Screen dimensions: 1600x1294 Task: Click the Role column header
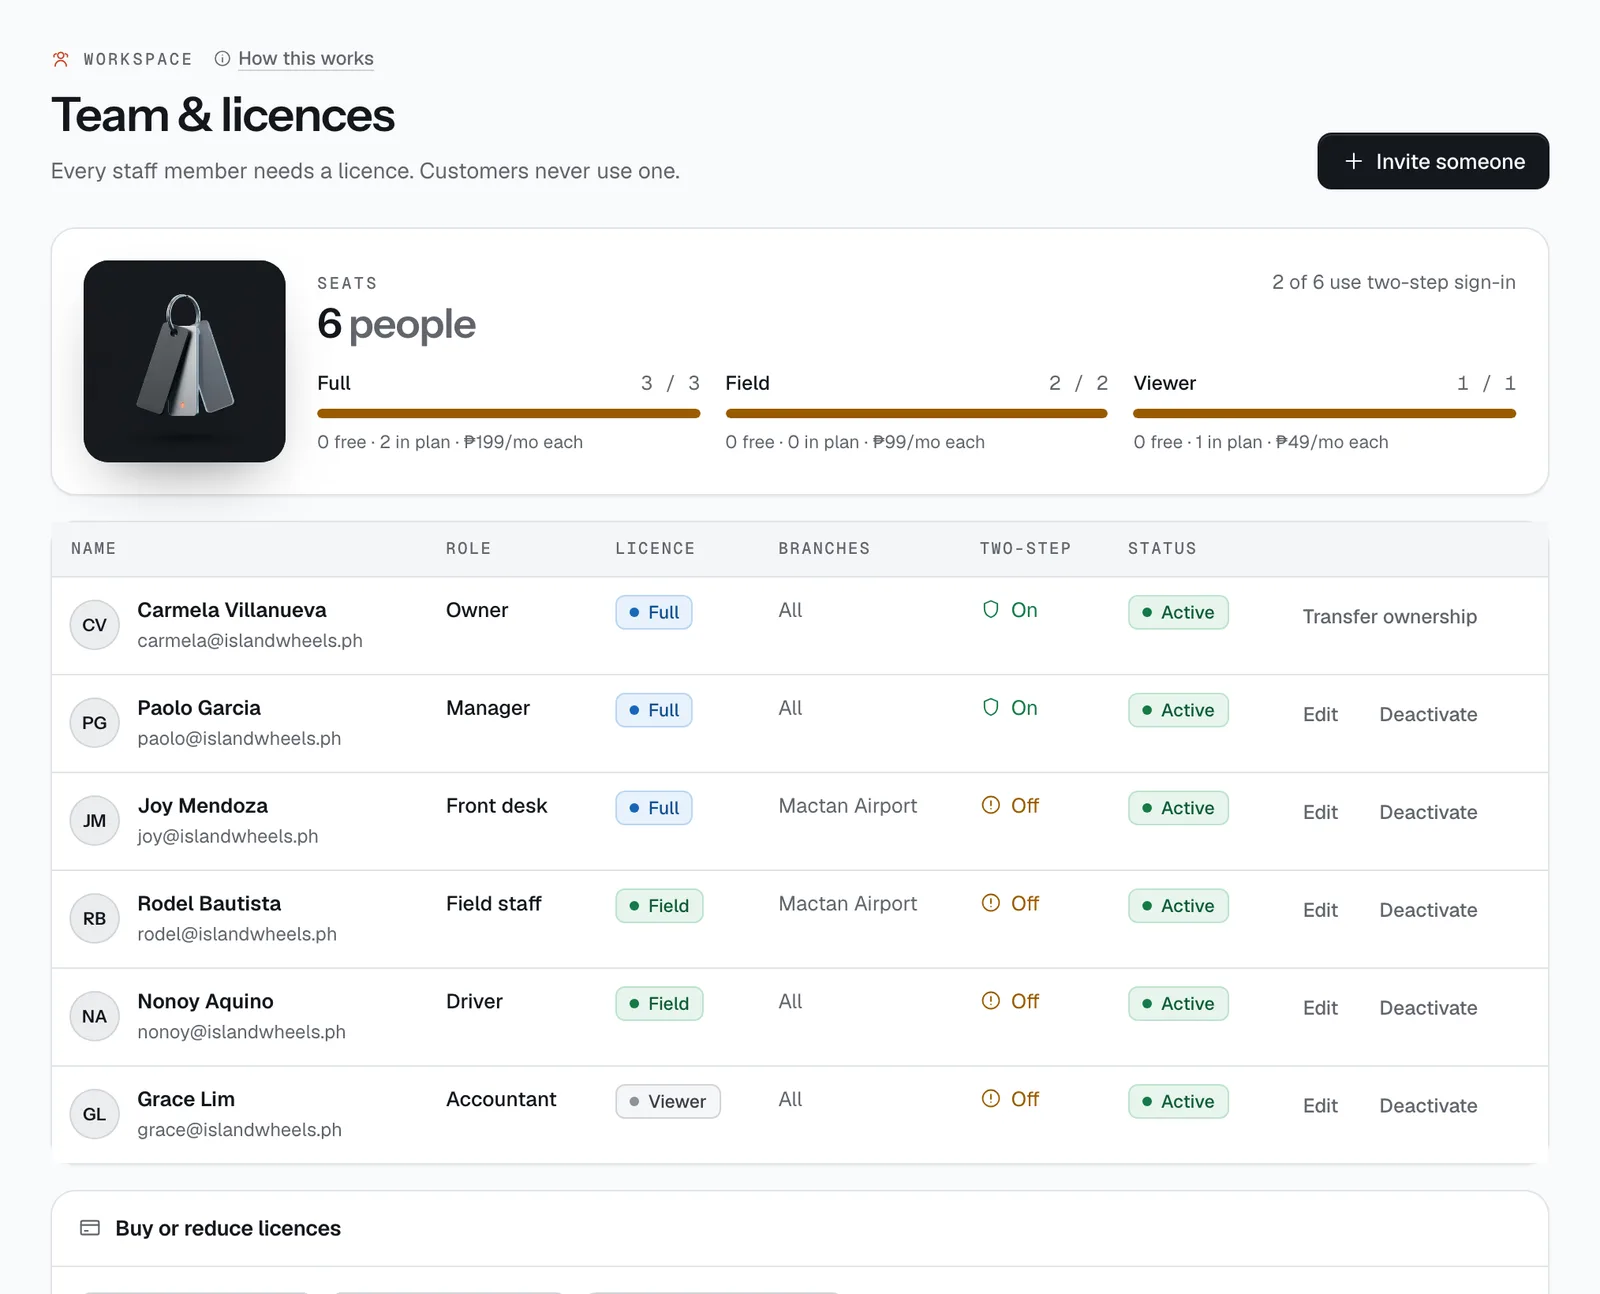point(468,548)
